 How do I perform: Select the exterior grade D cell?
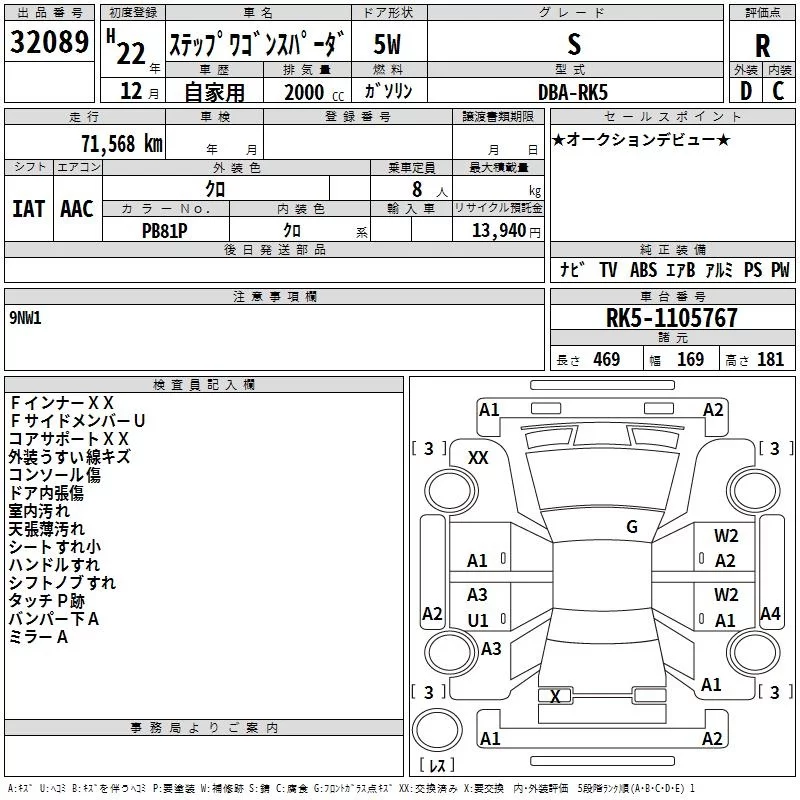click(x=745, y=90)
